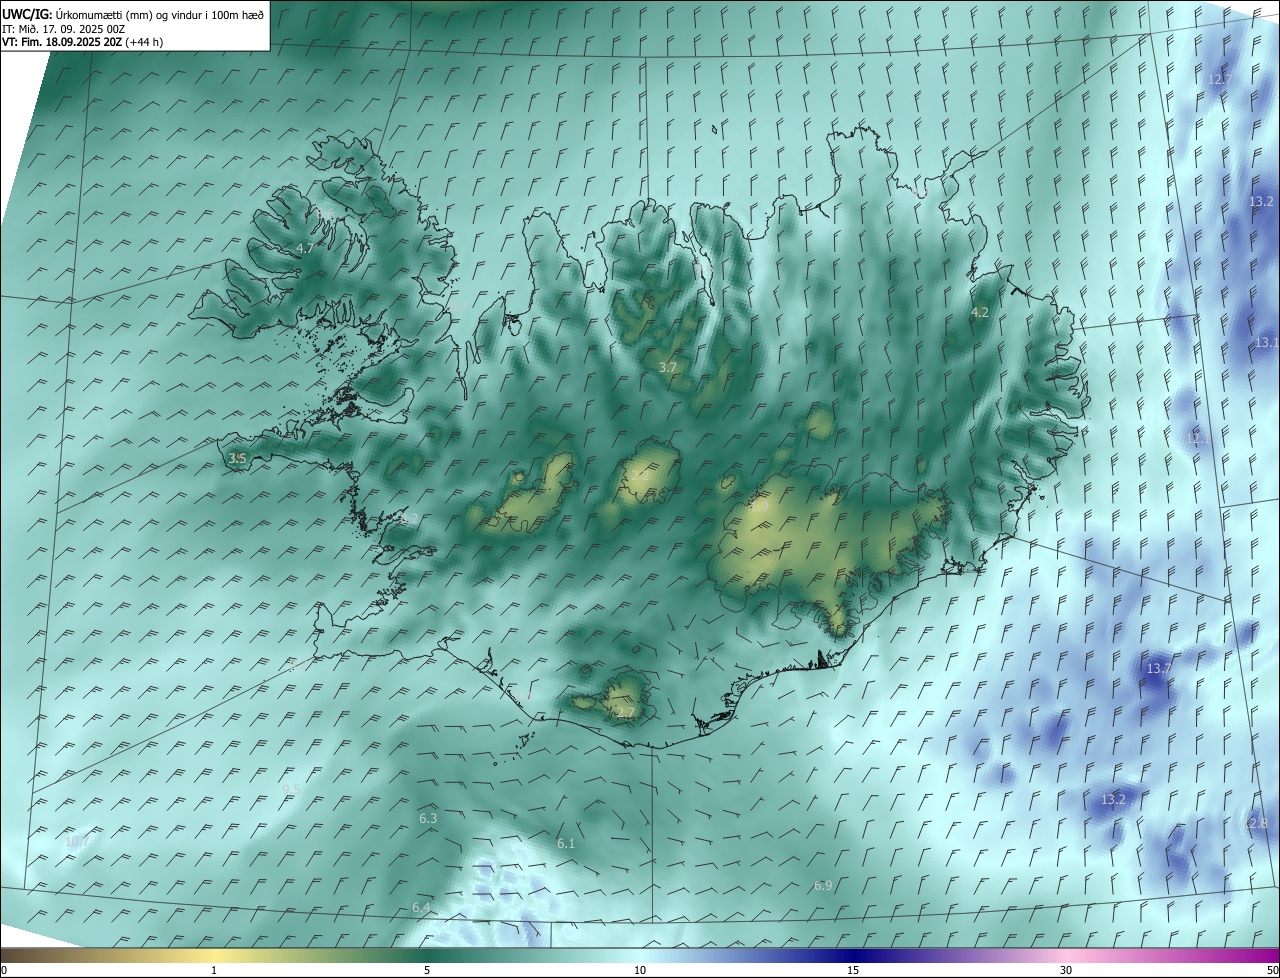Select the 6.3 value label offshore

pyautogui.click(x=428, y=819)
